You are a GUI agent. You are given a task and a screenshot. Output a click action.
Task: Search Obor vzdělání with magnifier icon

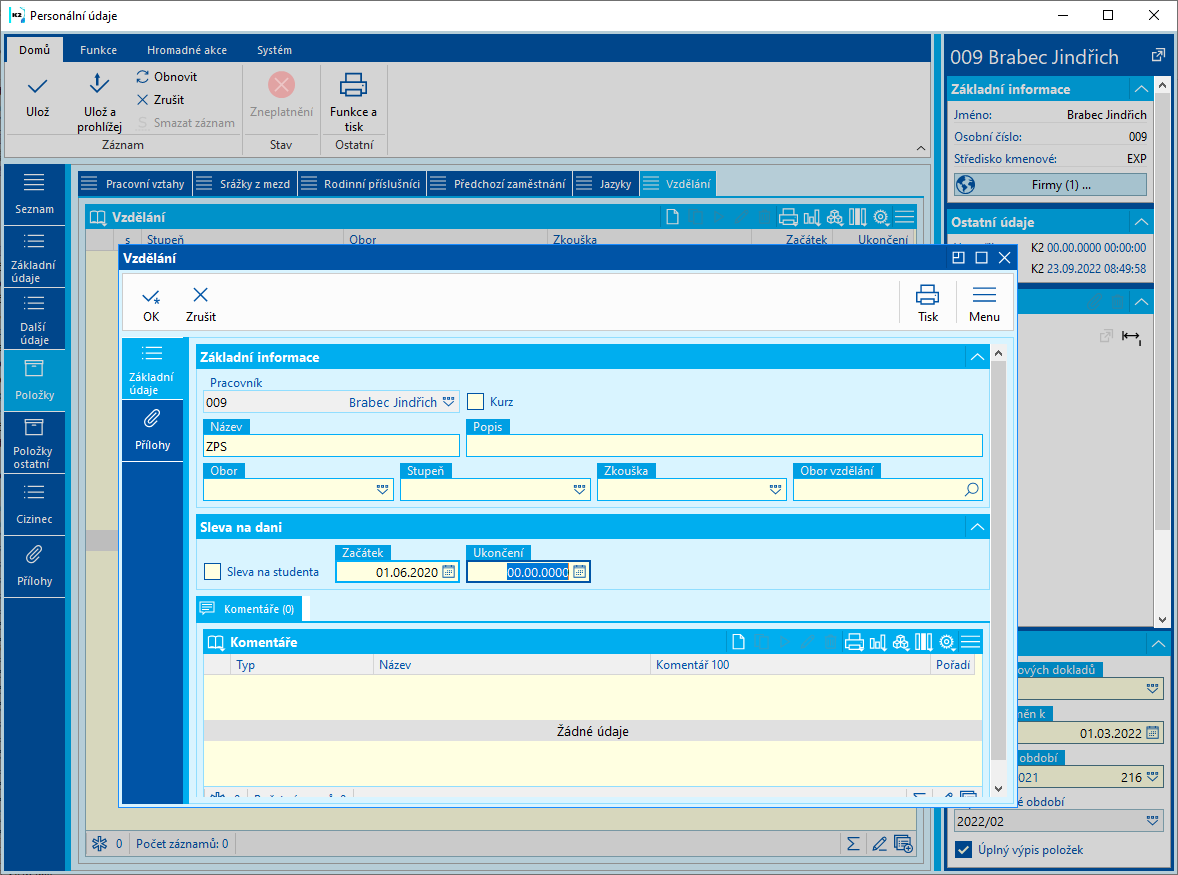click(x=971, y=490)
